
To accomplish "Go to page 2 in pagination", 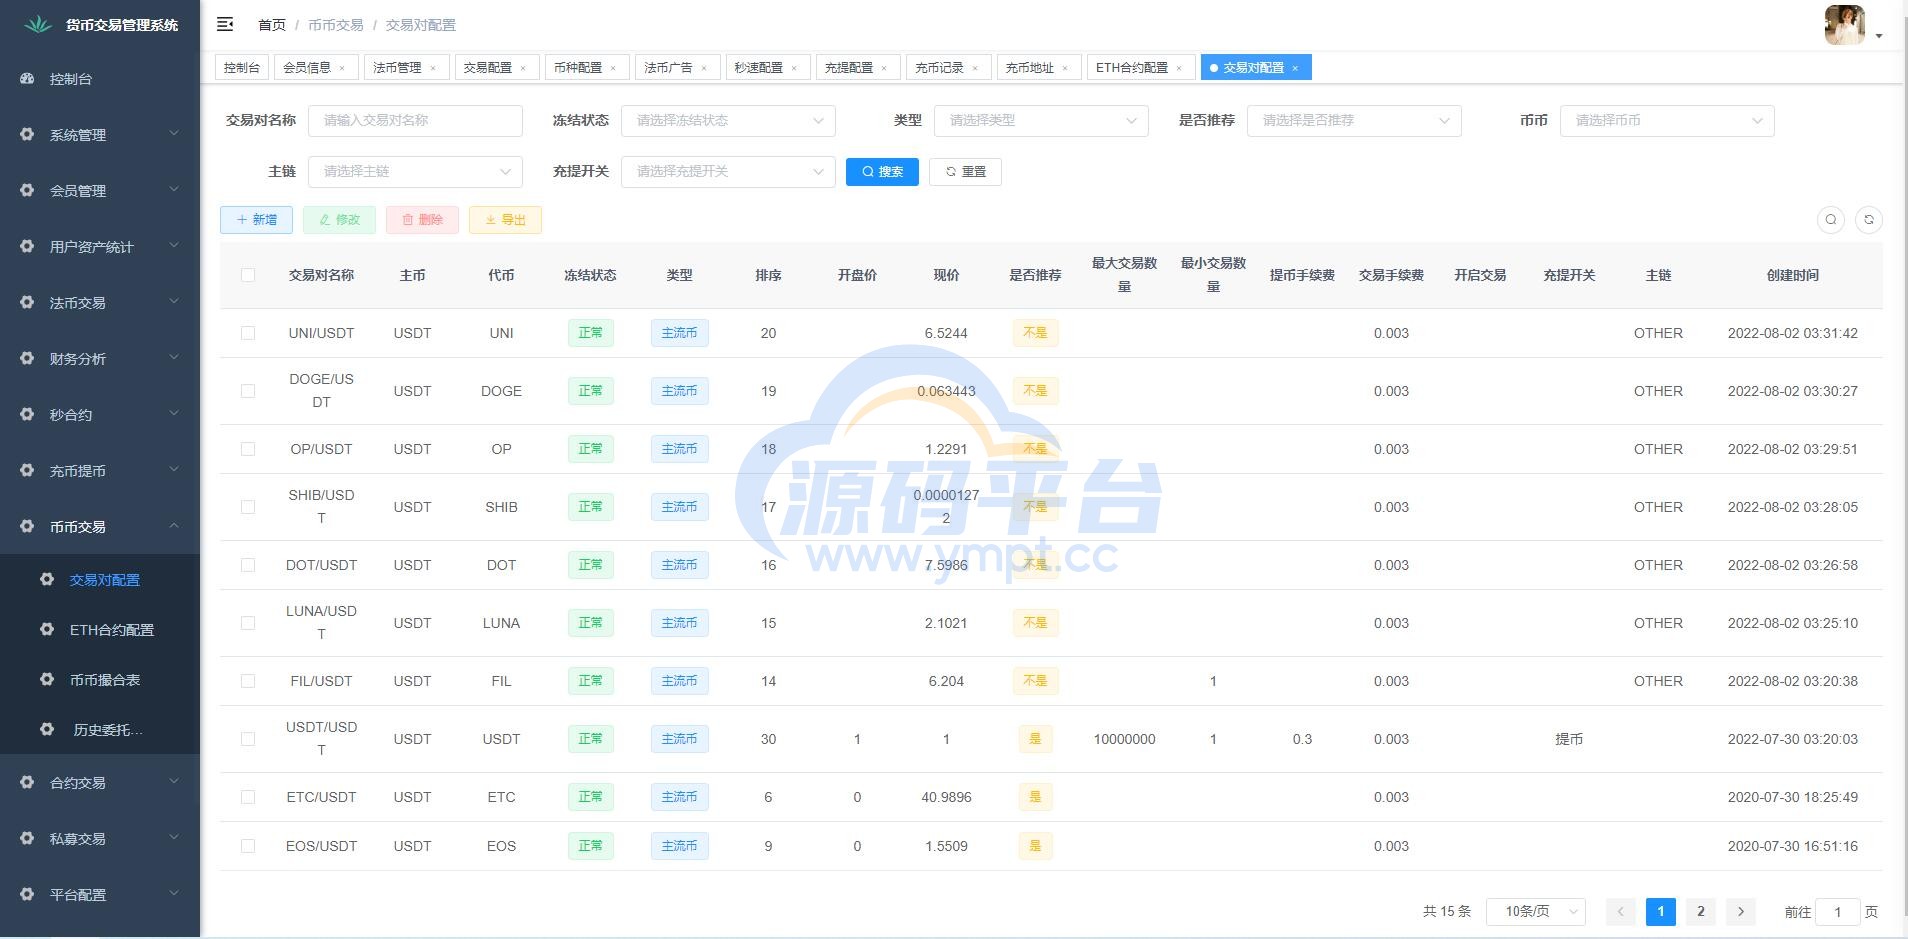I will click(1700, 911).
